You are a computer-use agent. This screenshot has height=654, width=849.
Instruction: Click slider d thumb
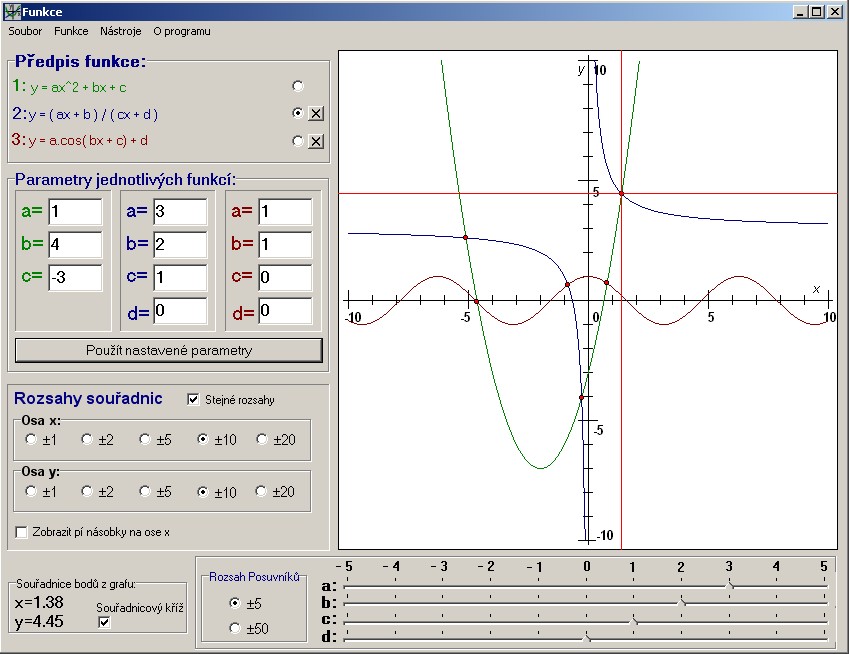click(x=586, y=639)
